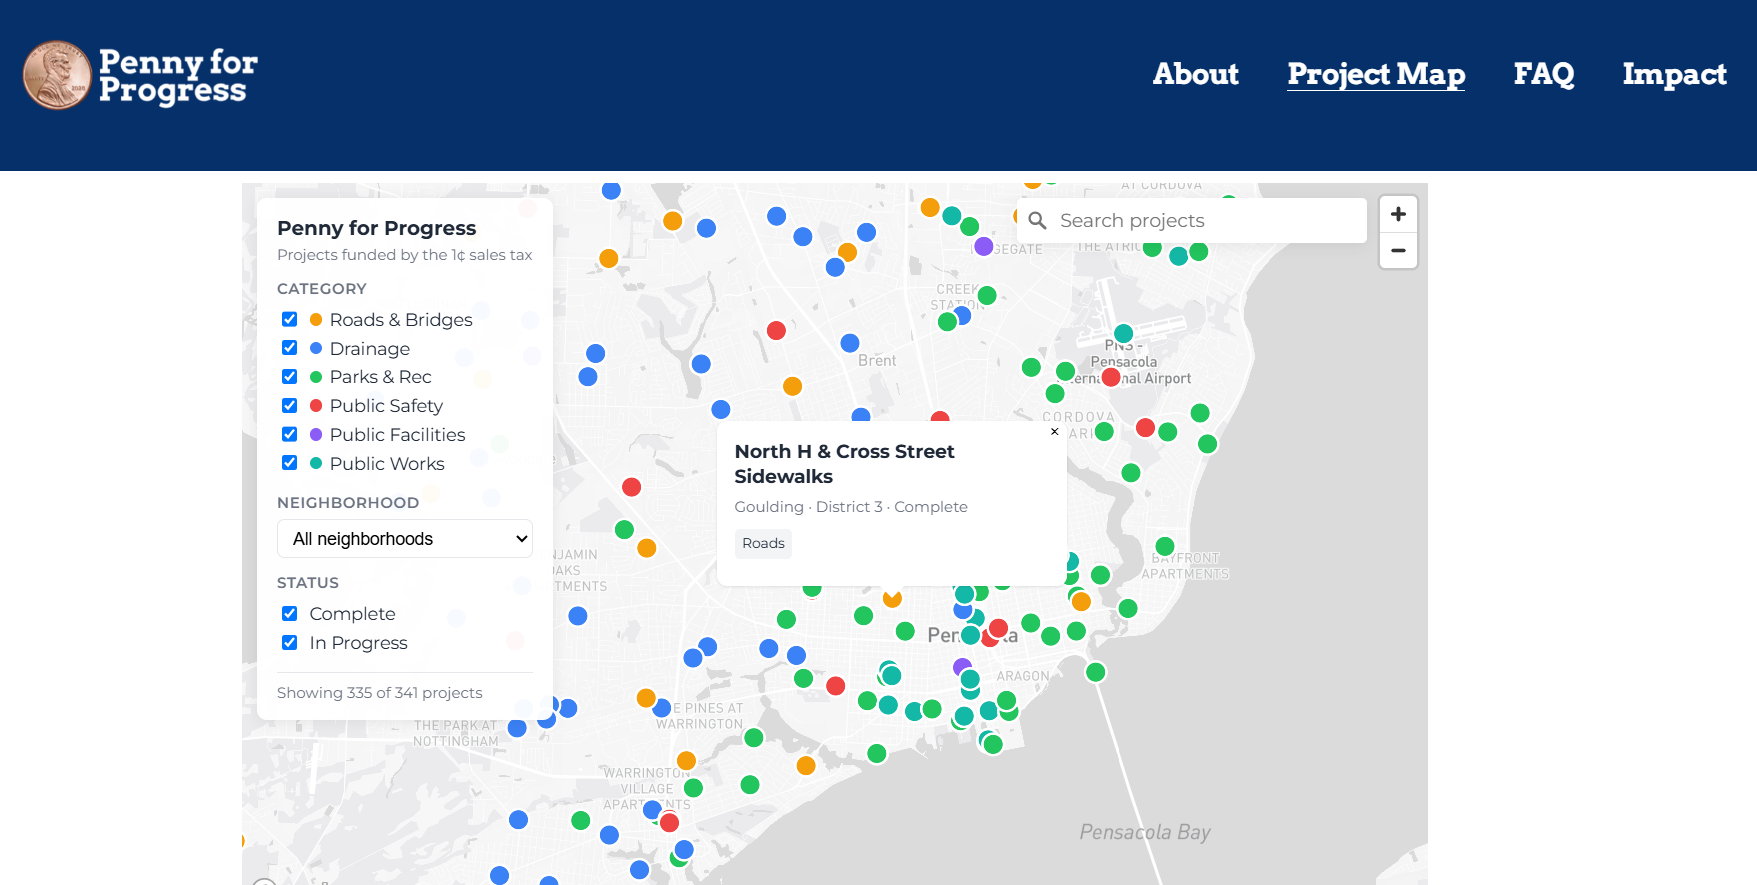
Task: Close the North H & Cross Street popup
Action: (1054, 432)
